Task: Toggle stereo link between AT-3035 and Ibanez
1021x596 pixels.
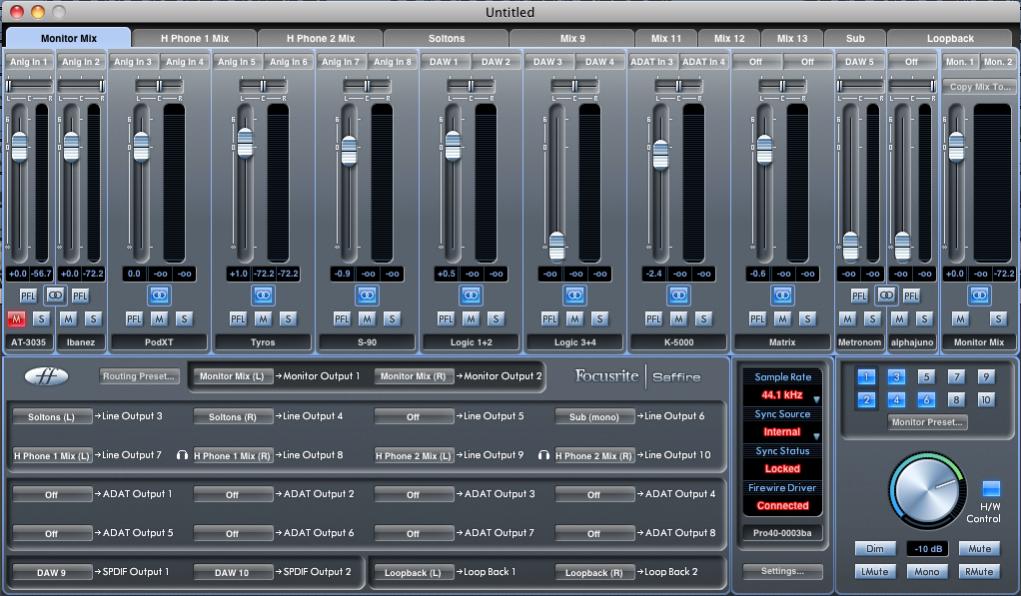Action: coord(55,296)
